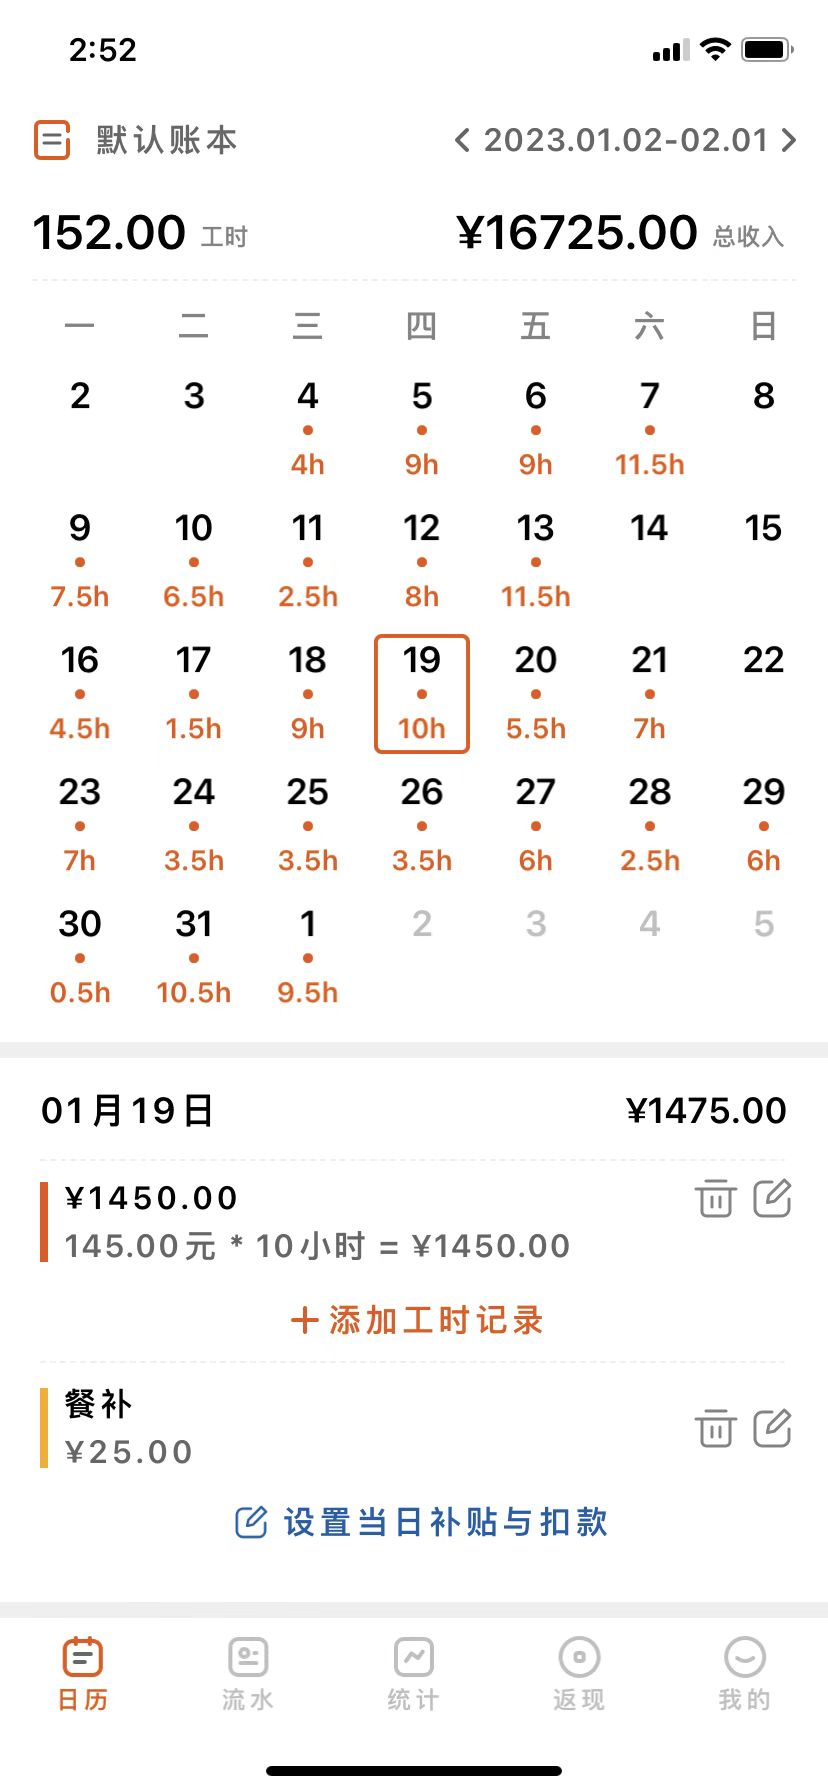Select February 1 with 9.5h logged
Screen dimensions: 828x1792
308,956
